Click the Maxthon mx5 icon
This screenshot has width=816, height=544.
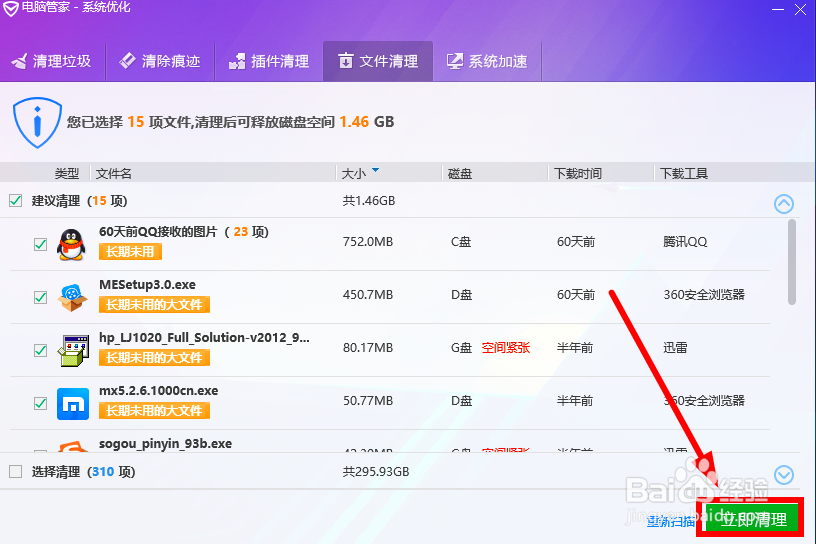(73, 404)
